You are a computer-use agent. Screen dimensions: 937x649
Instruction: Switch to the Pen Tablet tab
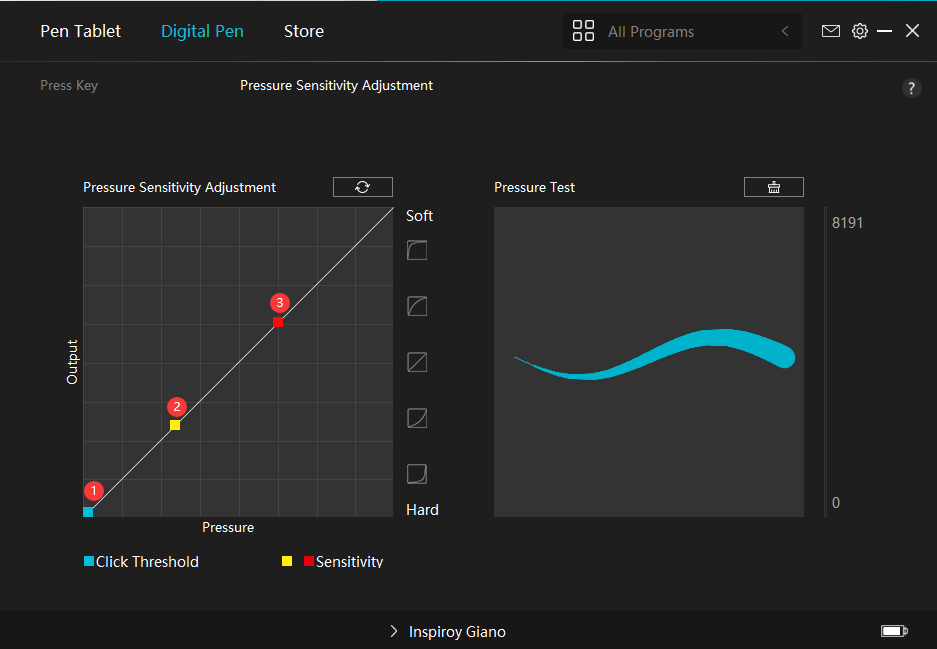click(80, 31)
